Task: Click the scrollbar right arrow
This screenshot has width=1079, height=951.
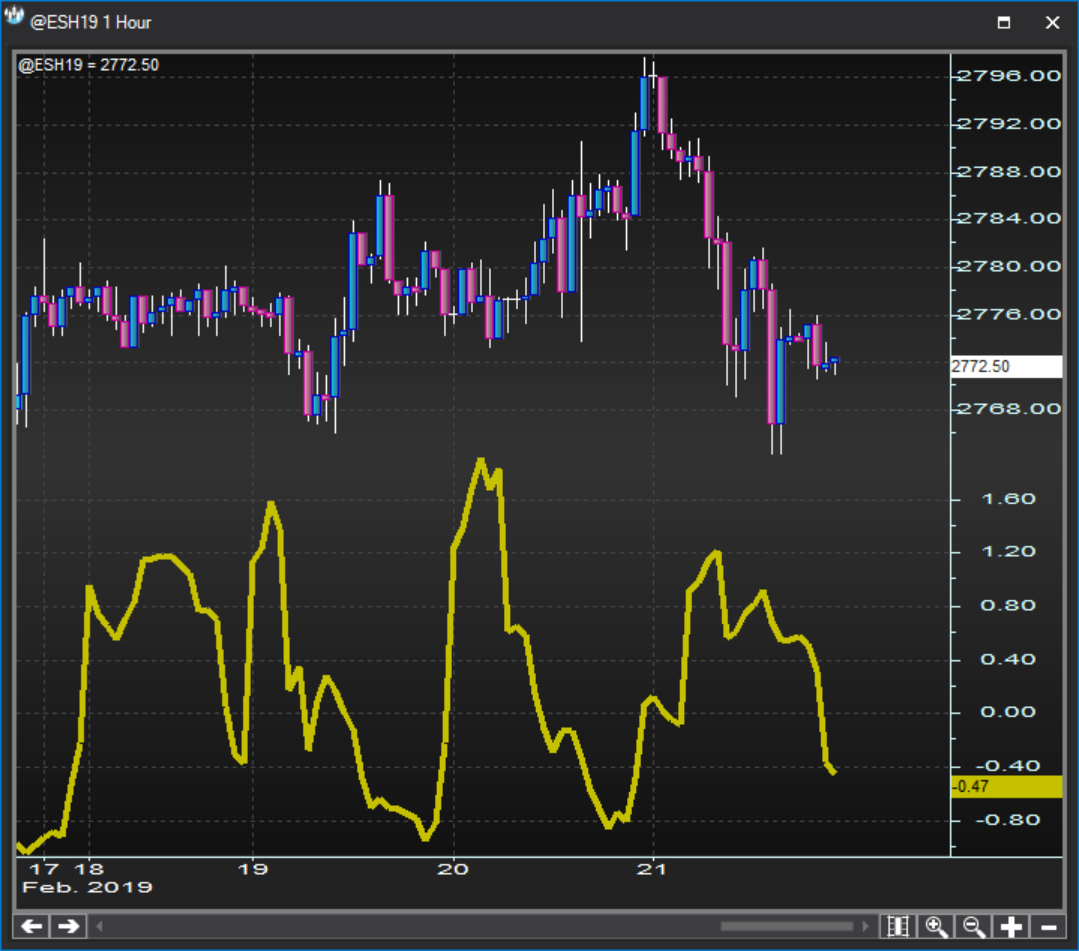Action: [x=866, y=926]
